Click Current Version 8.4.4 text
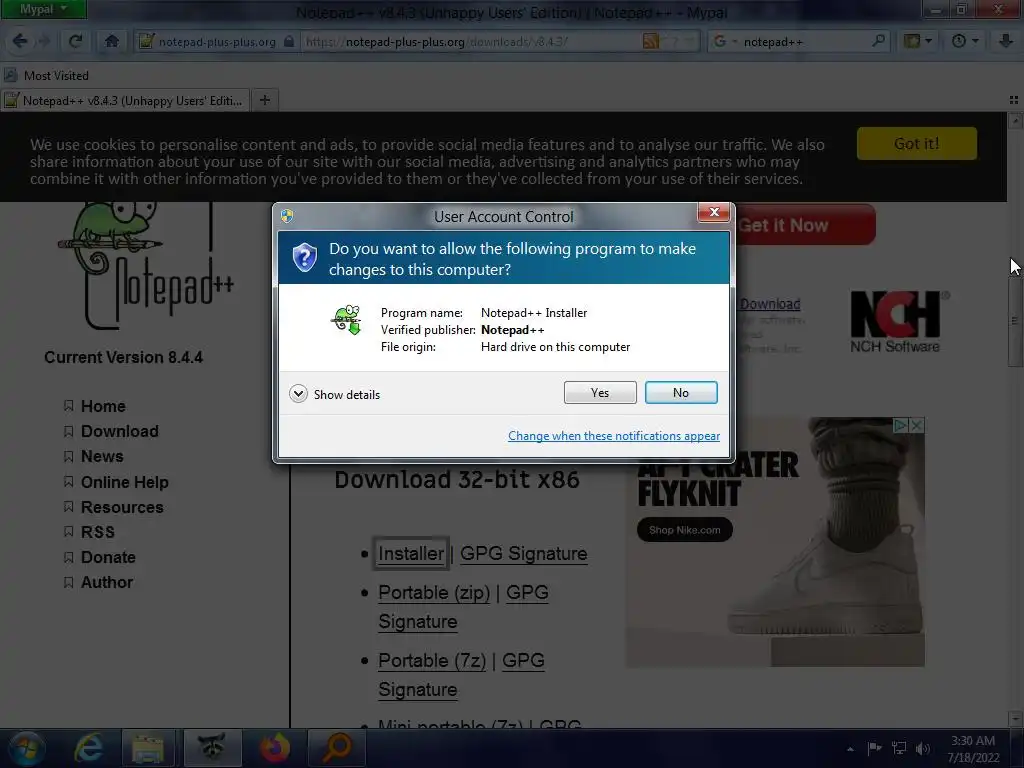Screen dimensions: 1024x768 click(123, 357)
